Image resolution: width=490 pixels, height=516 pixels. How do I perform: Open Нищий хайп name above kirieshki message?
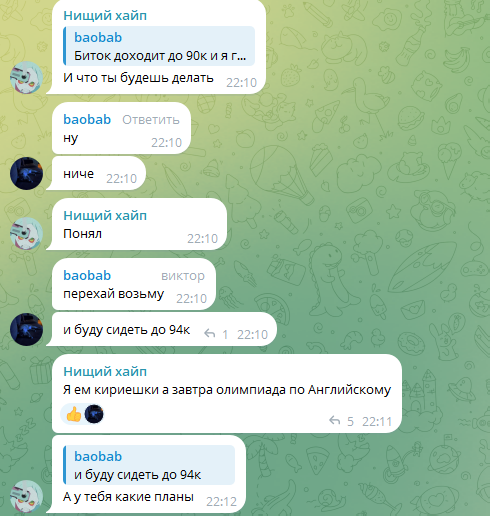(x=105, y=371)
